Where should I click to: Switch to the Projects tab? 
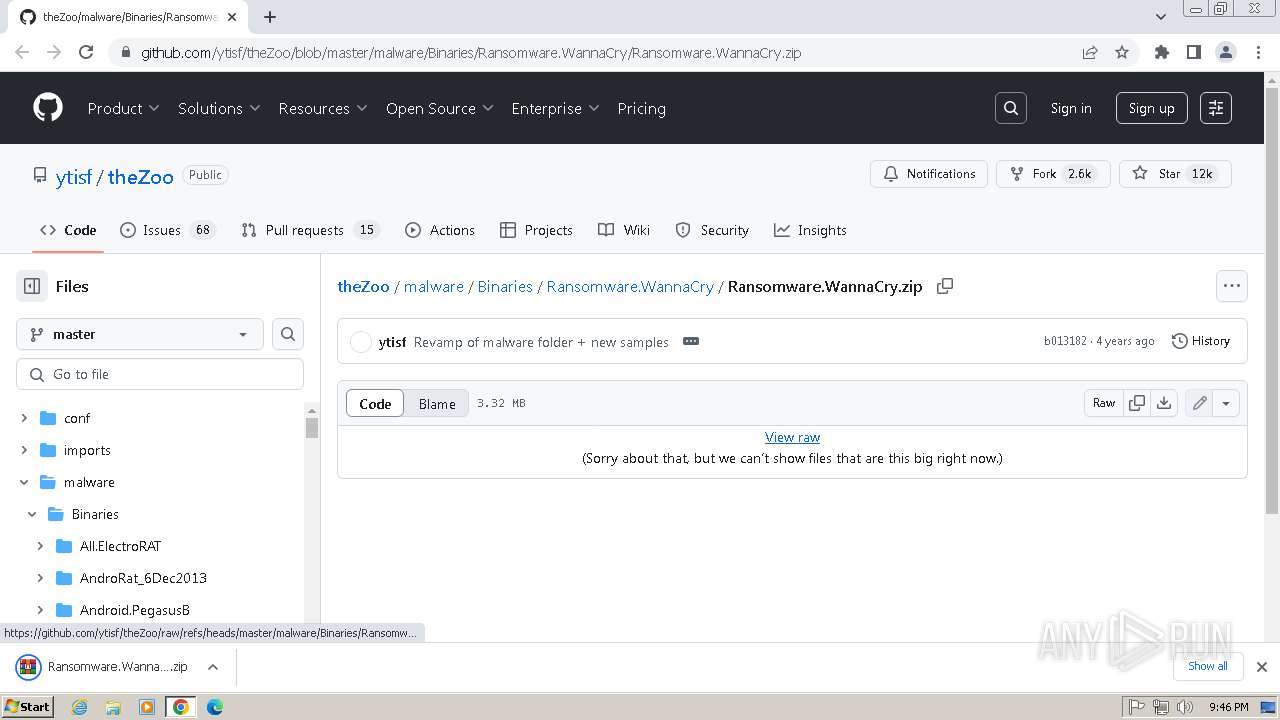536,230
